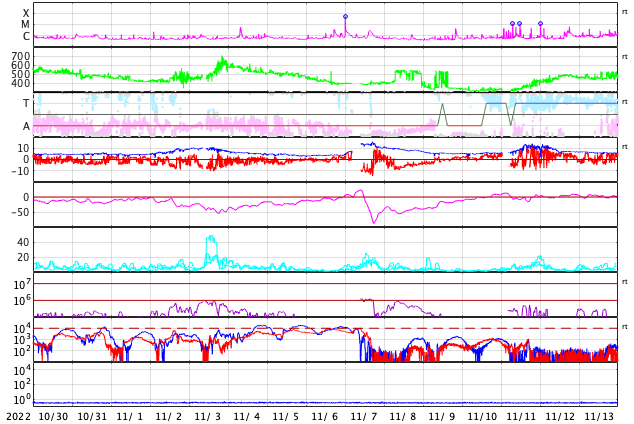Select the '10^6' electron flux axis label

(x=21, y=301)
